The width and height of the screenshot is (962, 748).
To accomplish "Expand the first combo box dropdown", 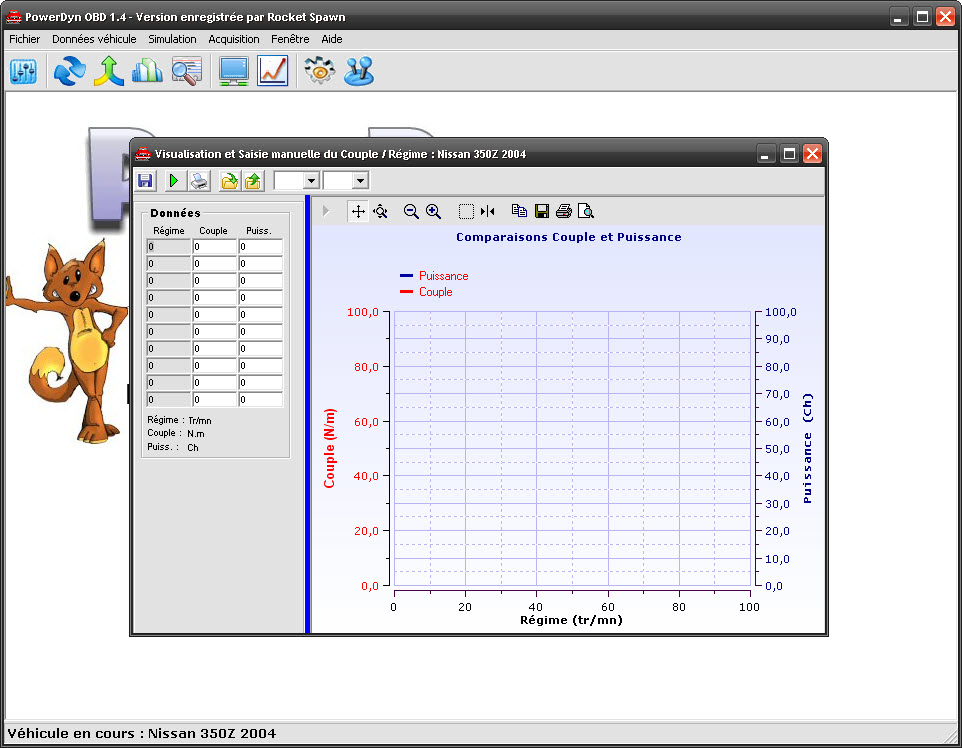I will pos(311,181).
